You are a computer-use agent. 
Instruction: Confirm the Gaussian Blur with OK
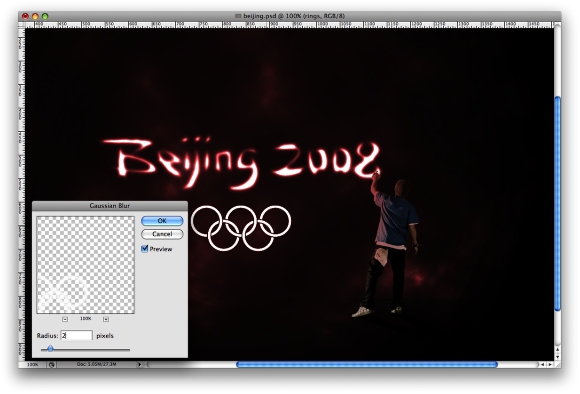162,220
